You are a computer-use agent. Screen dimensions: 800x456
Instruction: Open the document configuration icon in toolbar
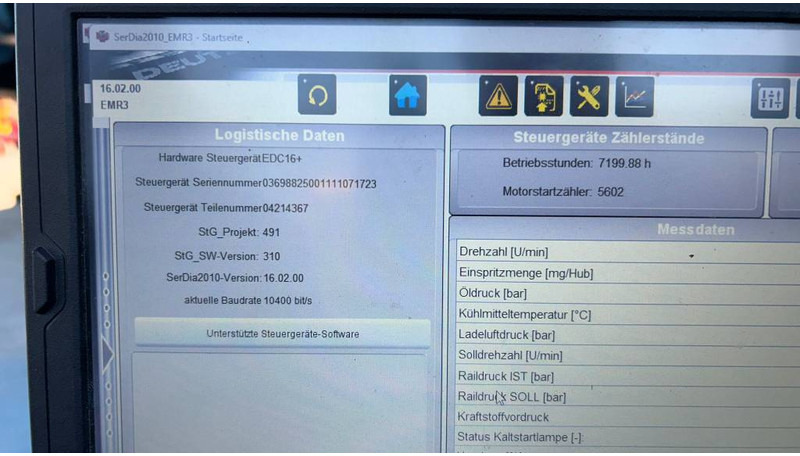(x=543, y=97)
